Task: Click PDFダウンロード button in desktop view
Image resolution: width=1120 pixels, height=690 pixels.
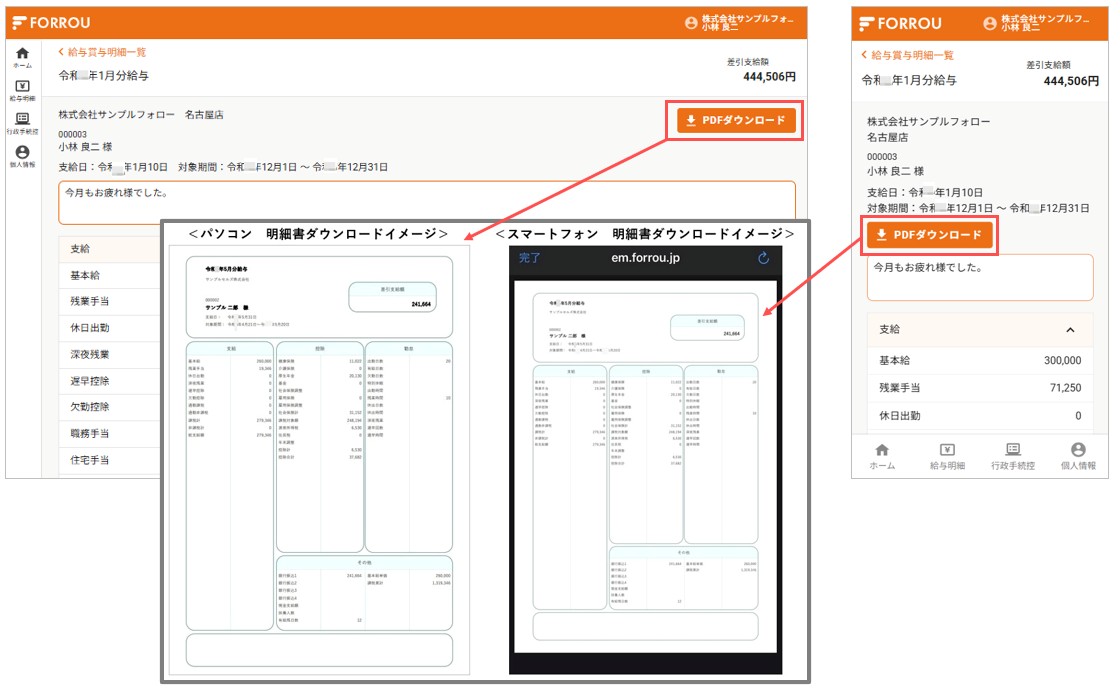Action: click(736, 120)
